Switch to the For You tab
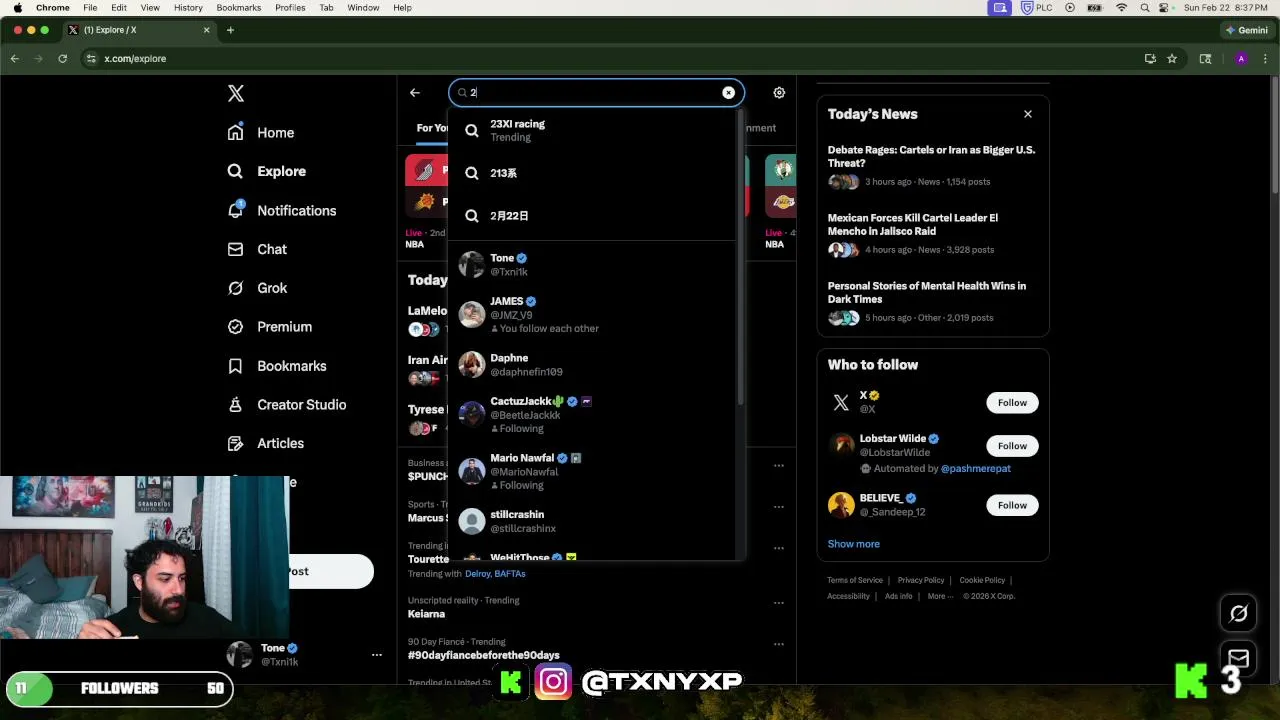1280x720 pixels. pyautogui.click(x=432, y=128)
